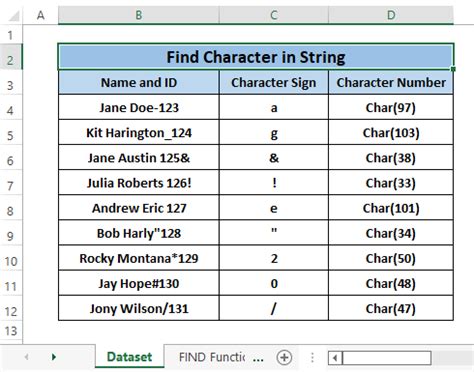Select row 10 header
The image size is (474, 372).
tap(11, 258)
